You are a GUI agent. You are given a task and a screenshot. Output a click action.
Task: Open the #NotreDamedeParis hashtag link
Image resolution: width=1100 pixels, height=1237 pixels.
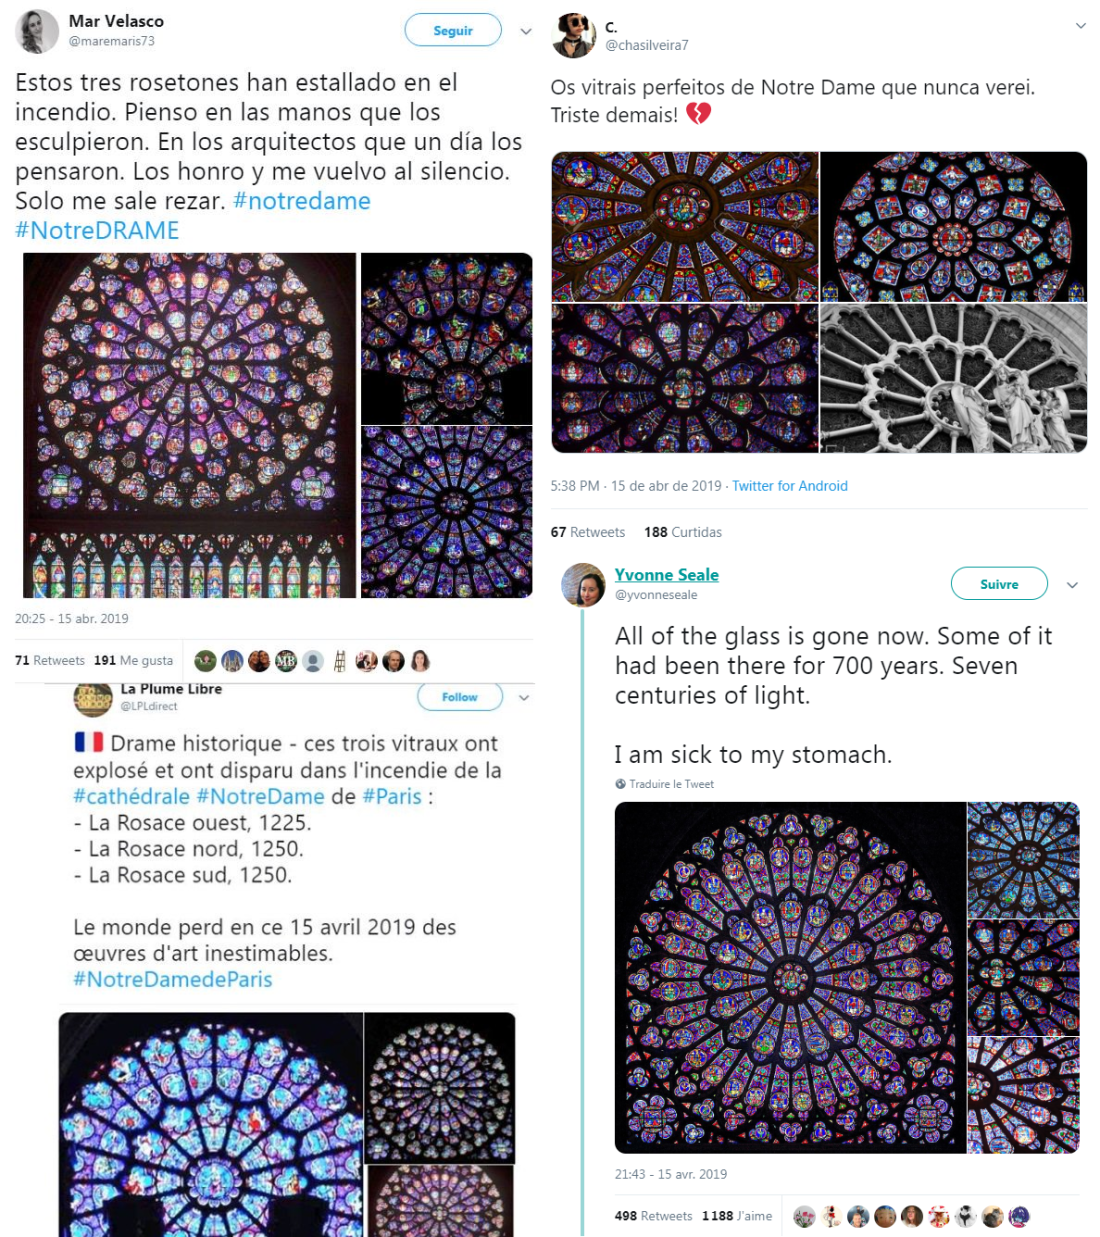tap(173, 979)
